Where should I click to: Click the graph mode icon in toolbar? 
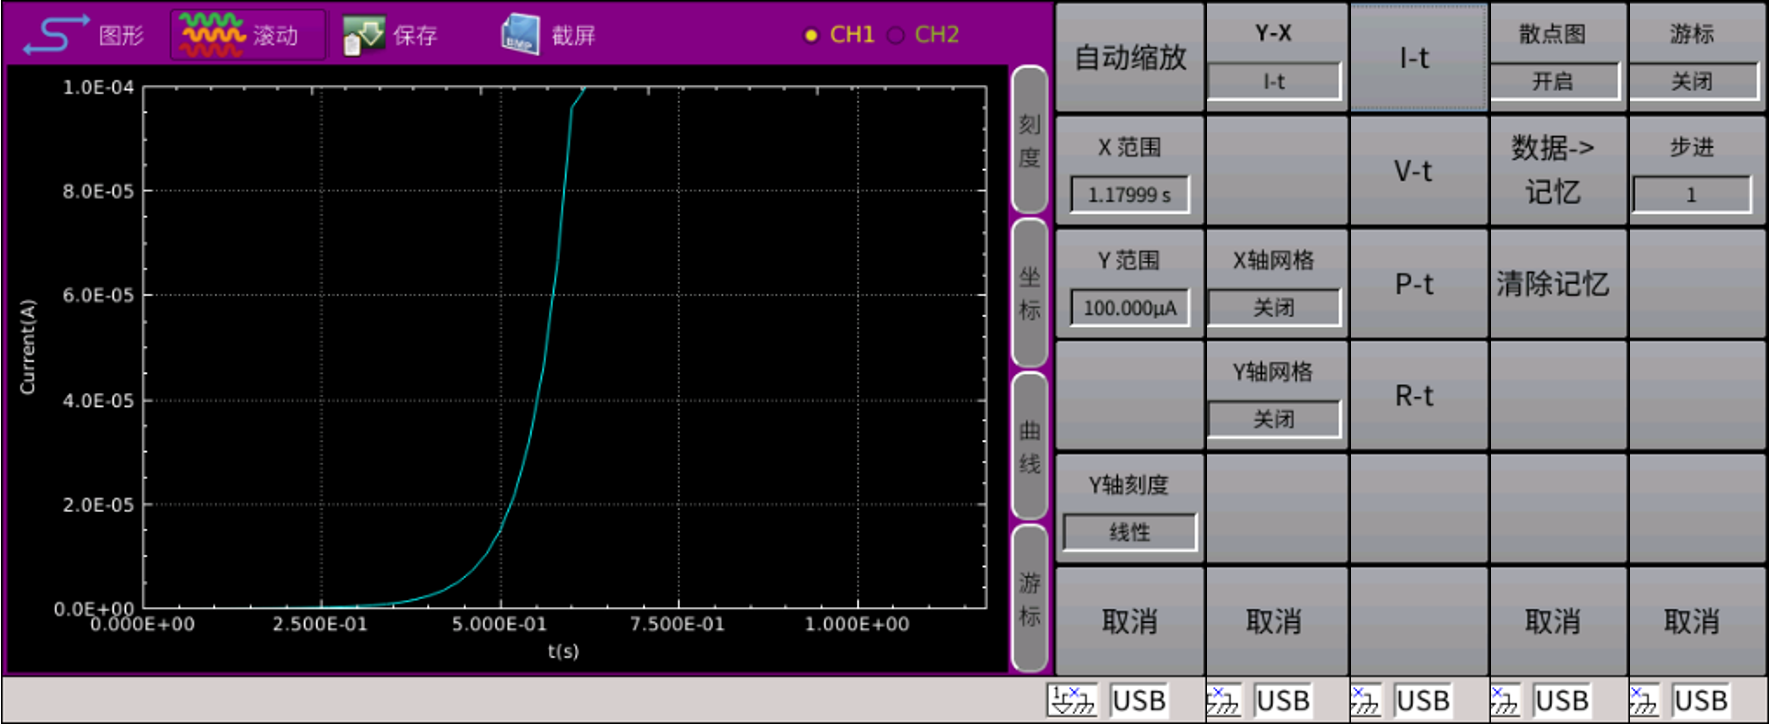(x=56, y=35)
